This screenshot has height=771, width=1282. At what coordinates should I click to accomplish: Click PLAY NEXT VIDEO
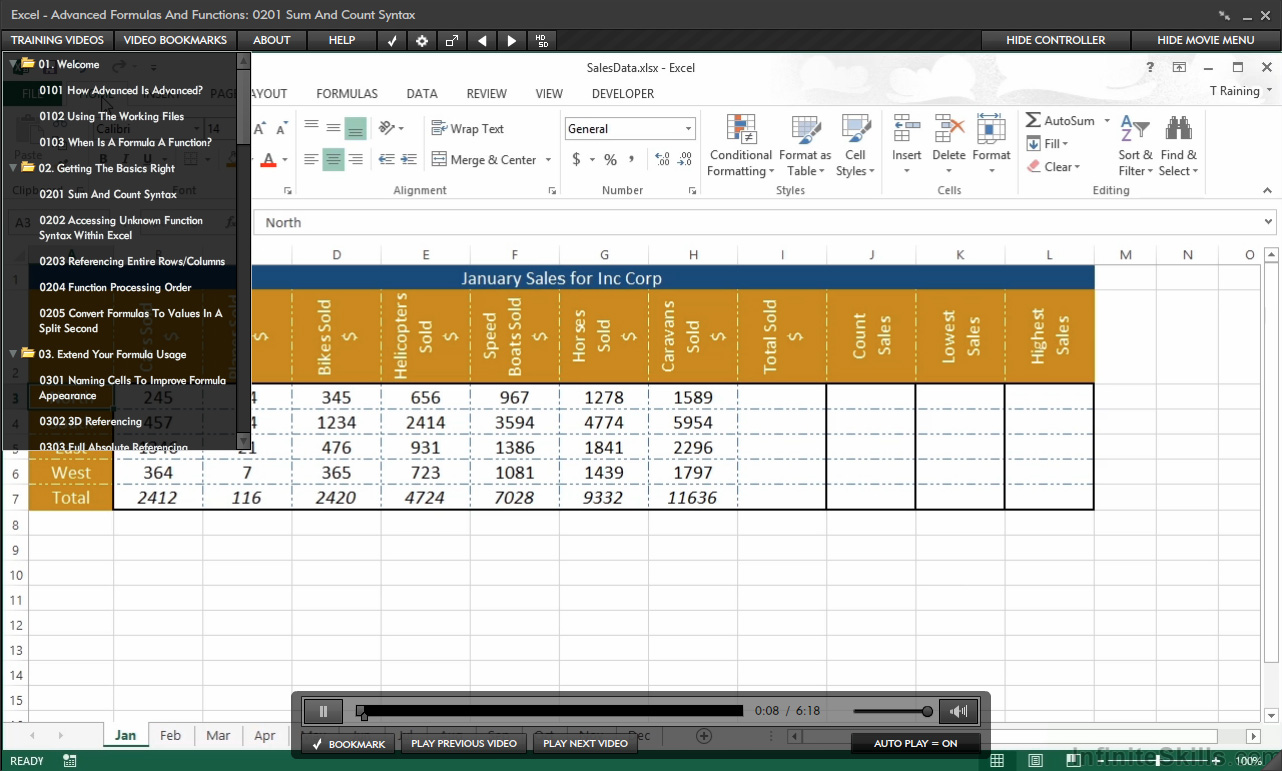[x=585, y=744]
